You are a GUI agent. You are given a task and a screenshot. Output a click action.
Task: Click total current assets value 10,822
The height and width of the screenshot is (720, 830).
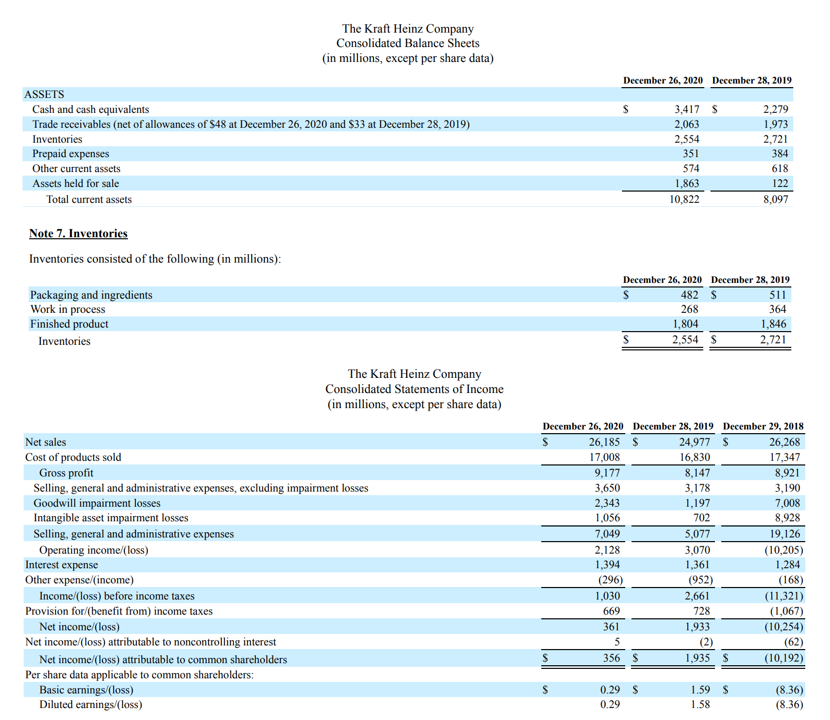(684, 200)
